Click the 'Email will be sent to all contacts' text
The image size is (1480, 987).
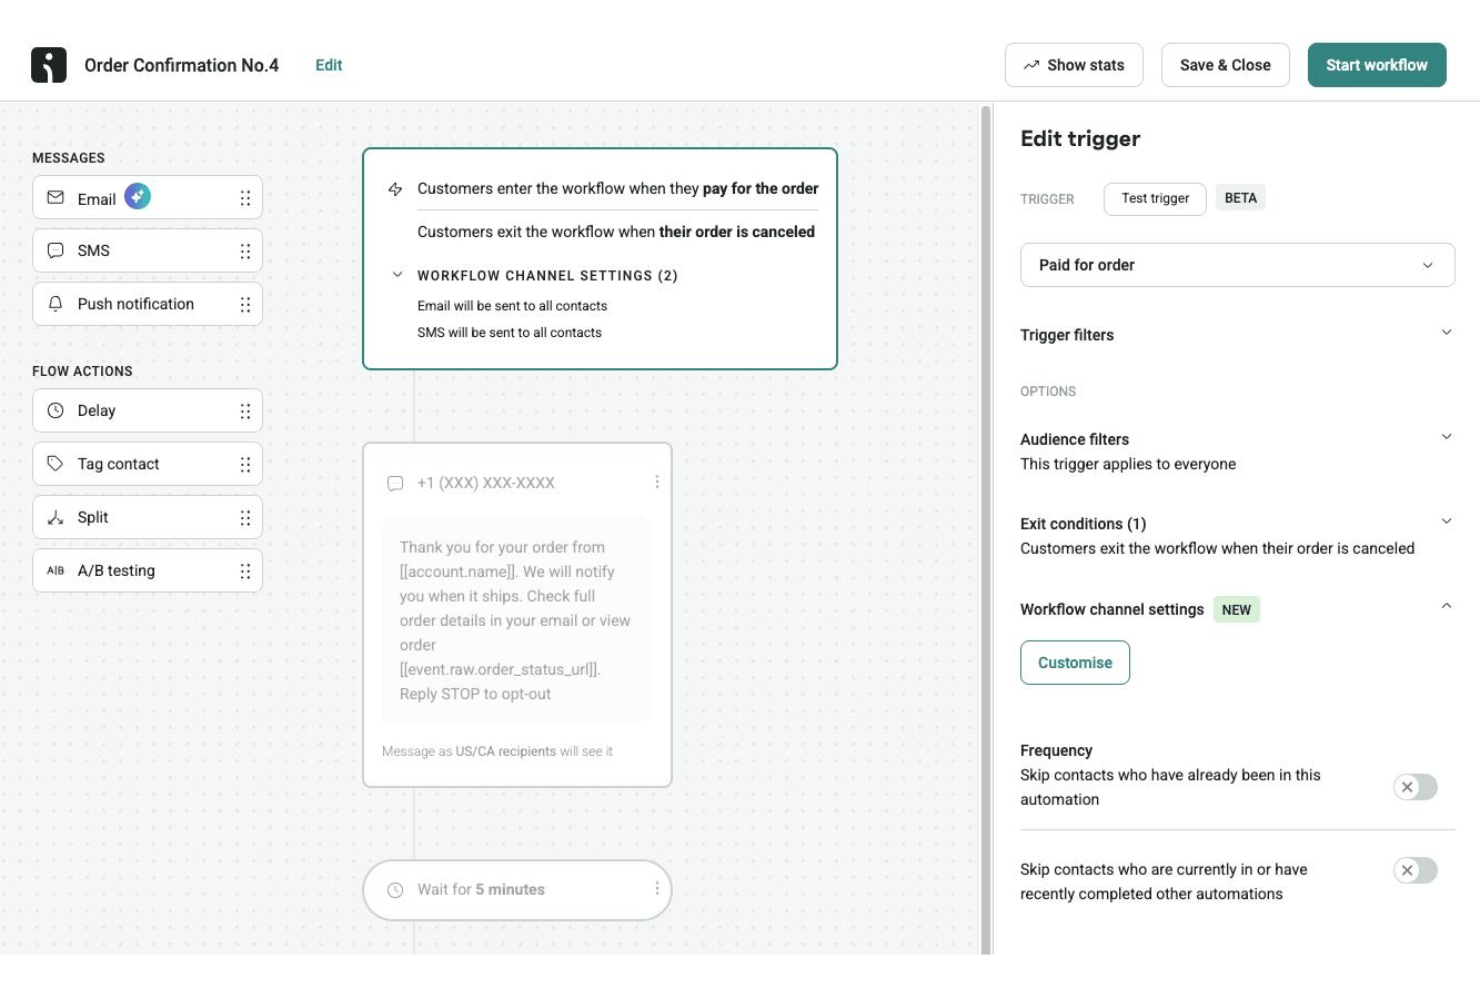(512, 306)
